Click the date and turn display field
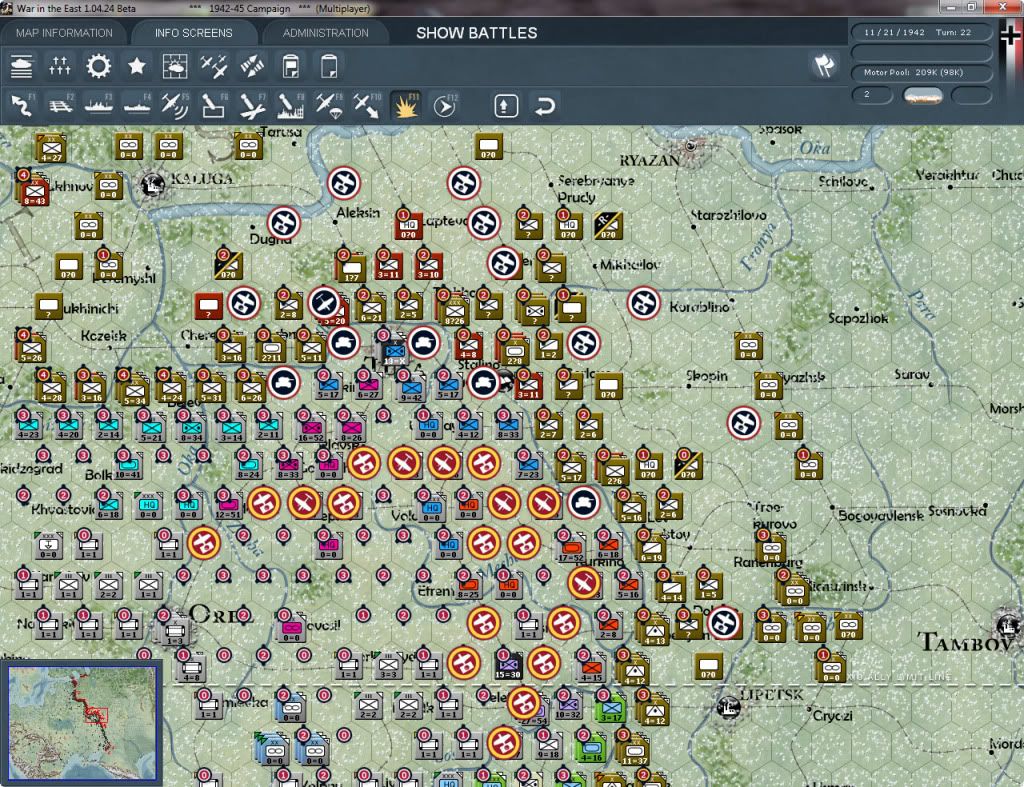 click(x=921, y=32)
